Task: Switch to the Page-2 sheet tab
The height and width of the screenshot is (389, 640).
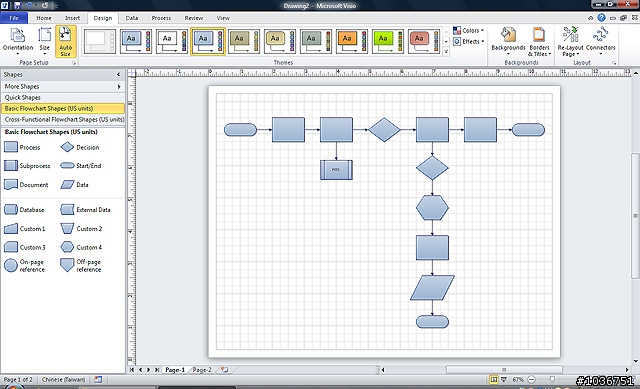Action: 202,370
